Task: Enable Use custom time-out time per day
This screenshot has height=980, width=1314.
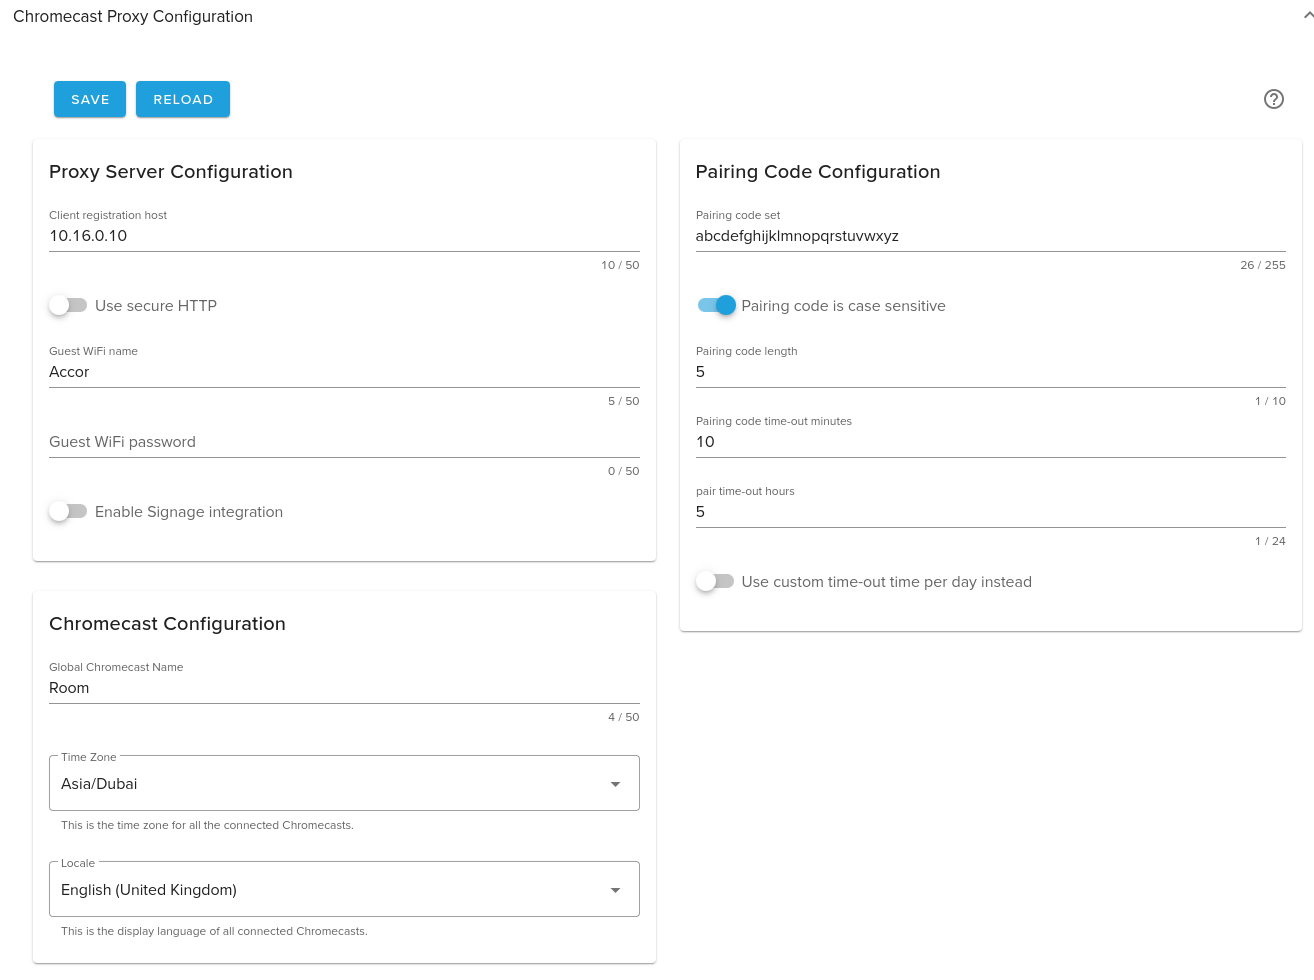Action: [x=715, y=581]
